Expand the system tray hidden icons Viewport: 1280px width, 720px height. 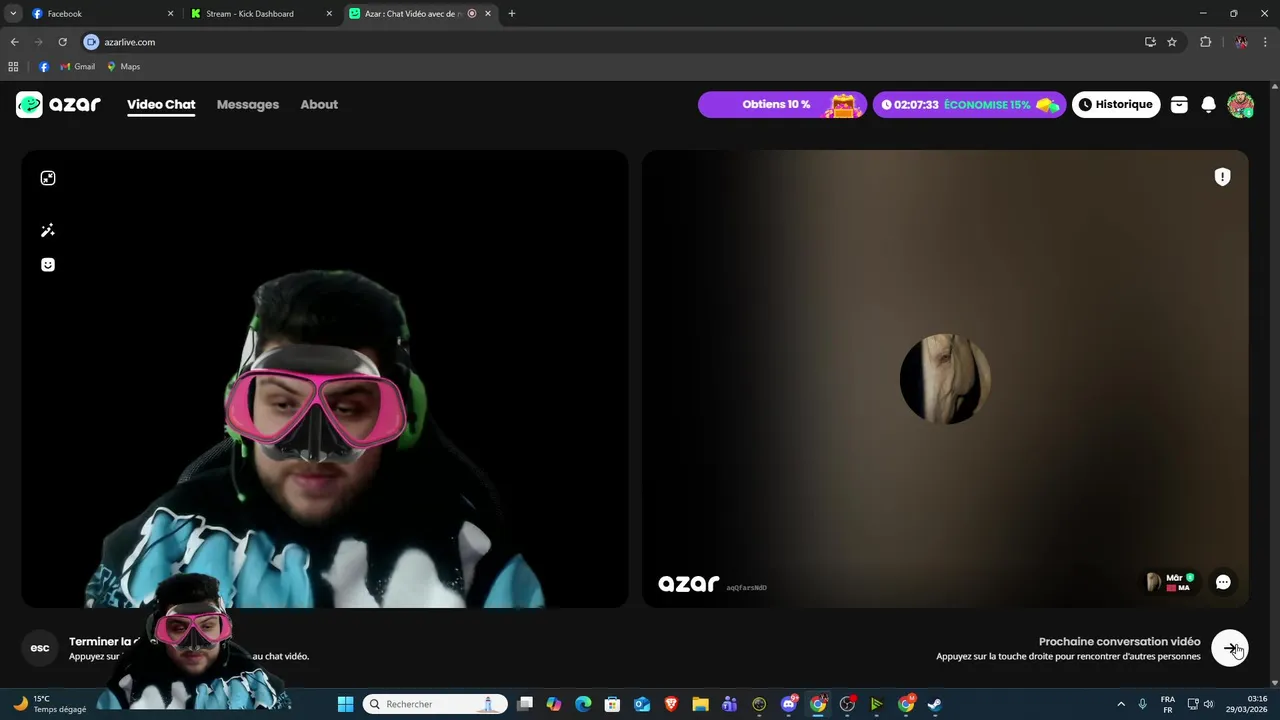pyautogui.click(x=1120, y=704)
